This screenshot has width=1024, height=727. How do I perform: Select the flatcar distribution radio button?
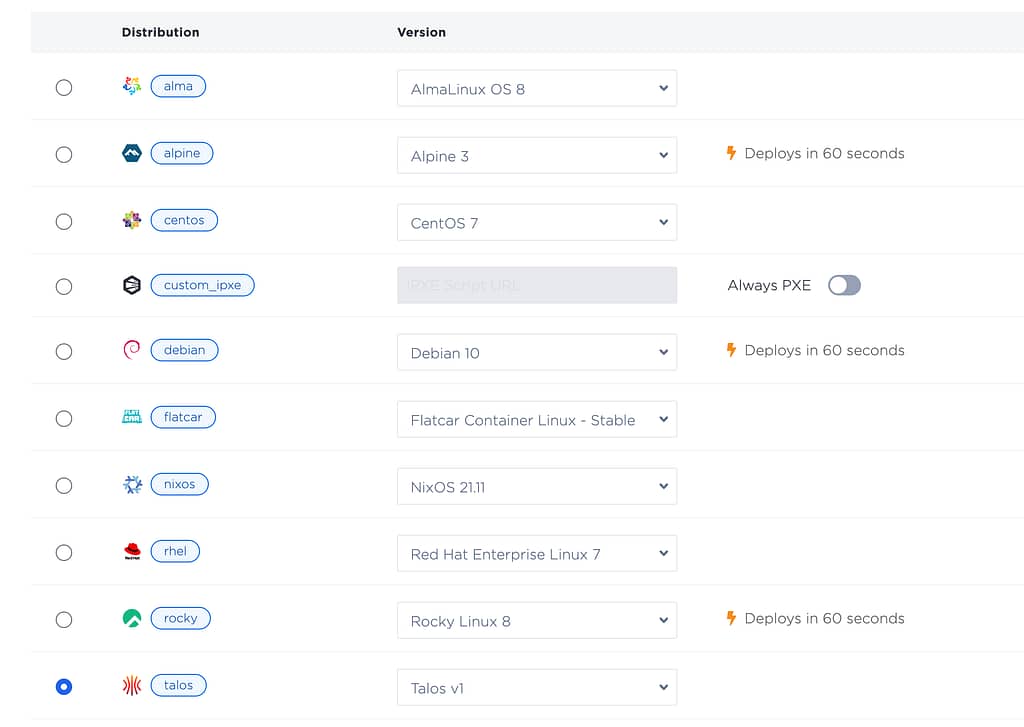(64, 419)
